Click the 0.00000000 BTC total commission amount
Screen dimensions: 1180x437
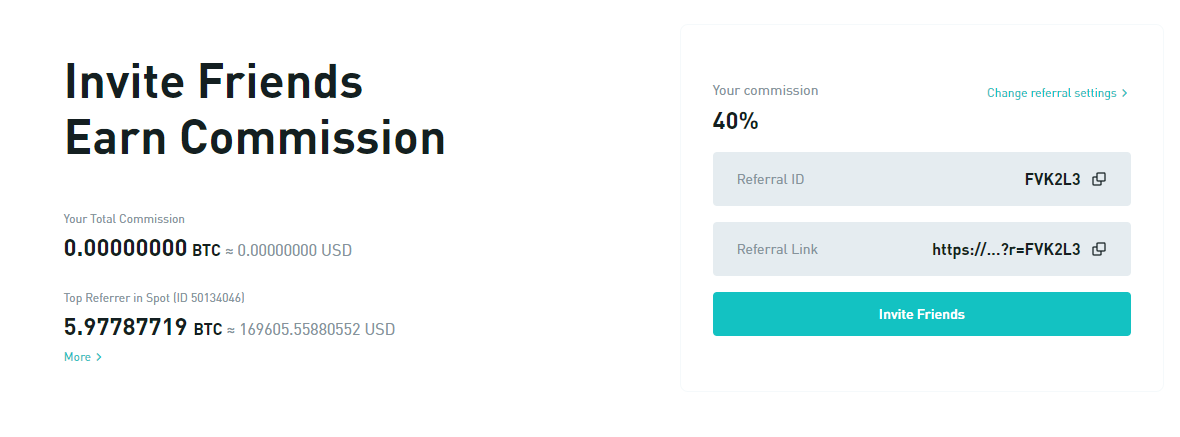point(142,248)
